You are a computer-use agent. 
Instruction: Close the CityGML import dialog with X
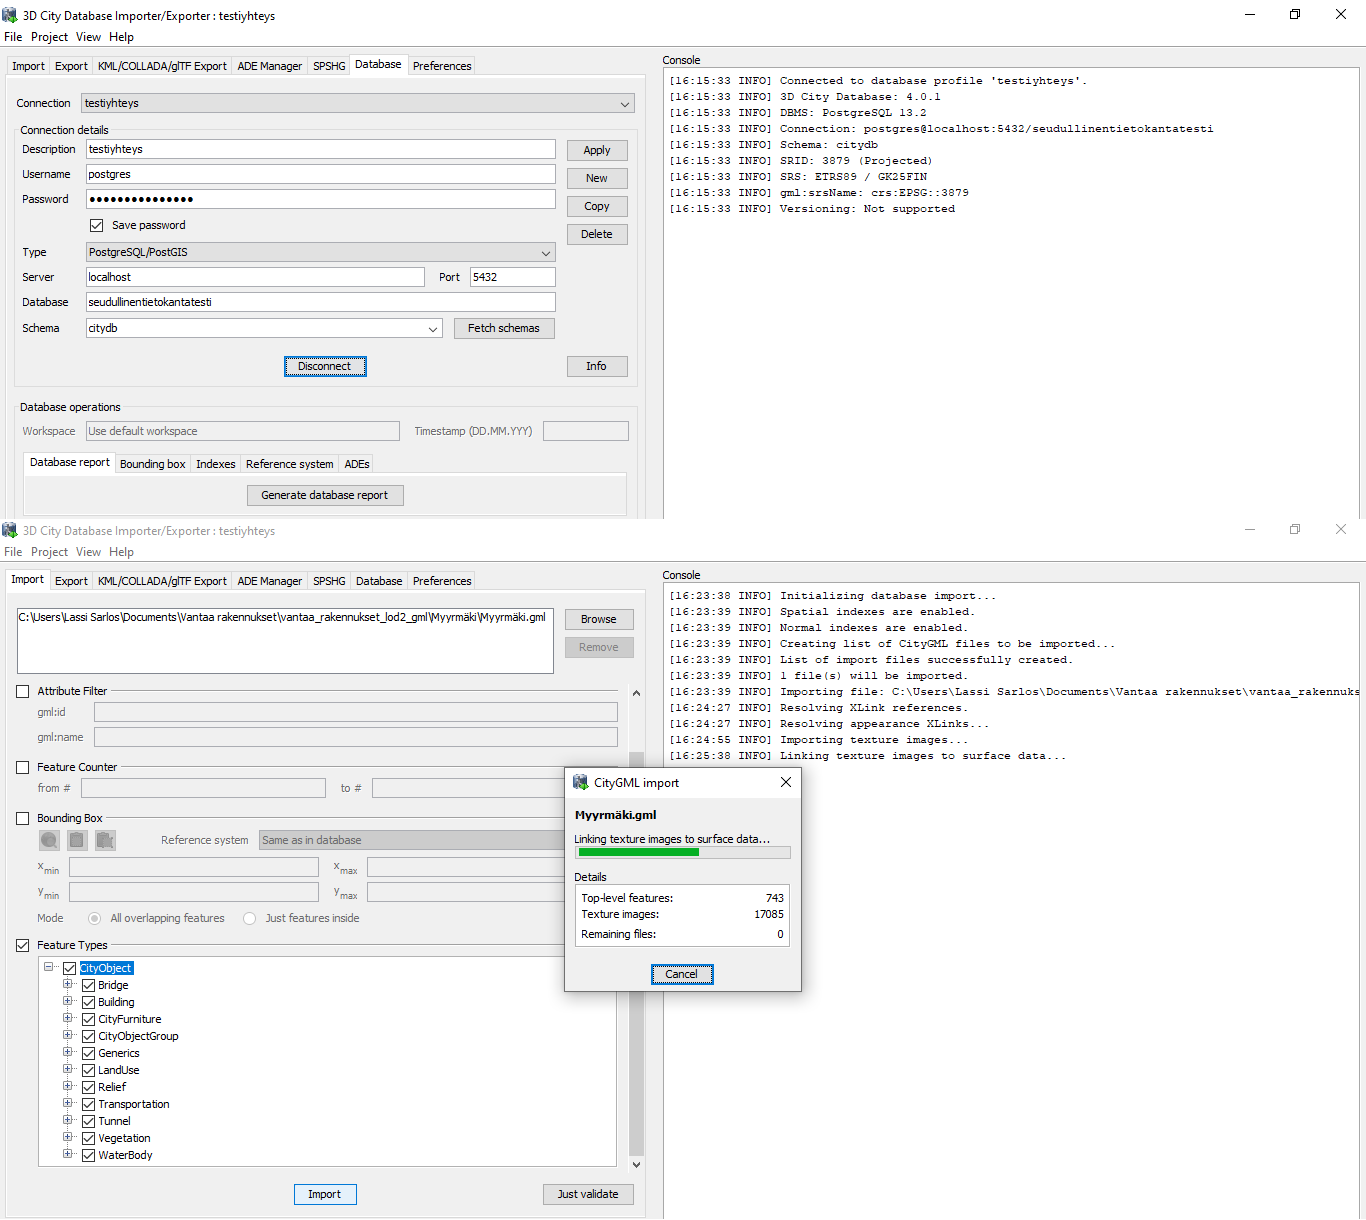click(786, 782)
